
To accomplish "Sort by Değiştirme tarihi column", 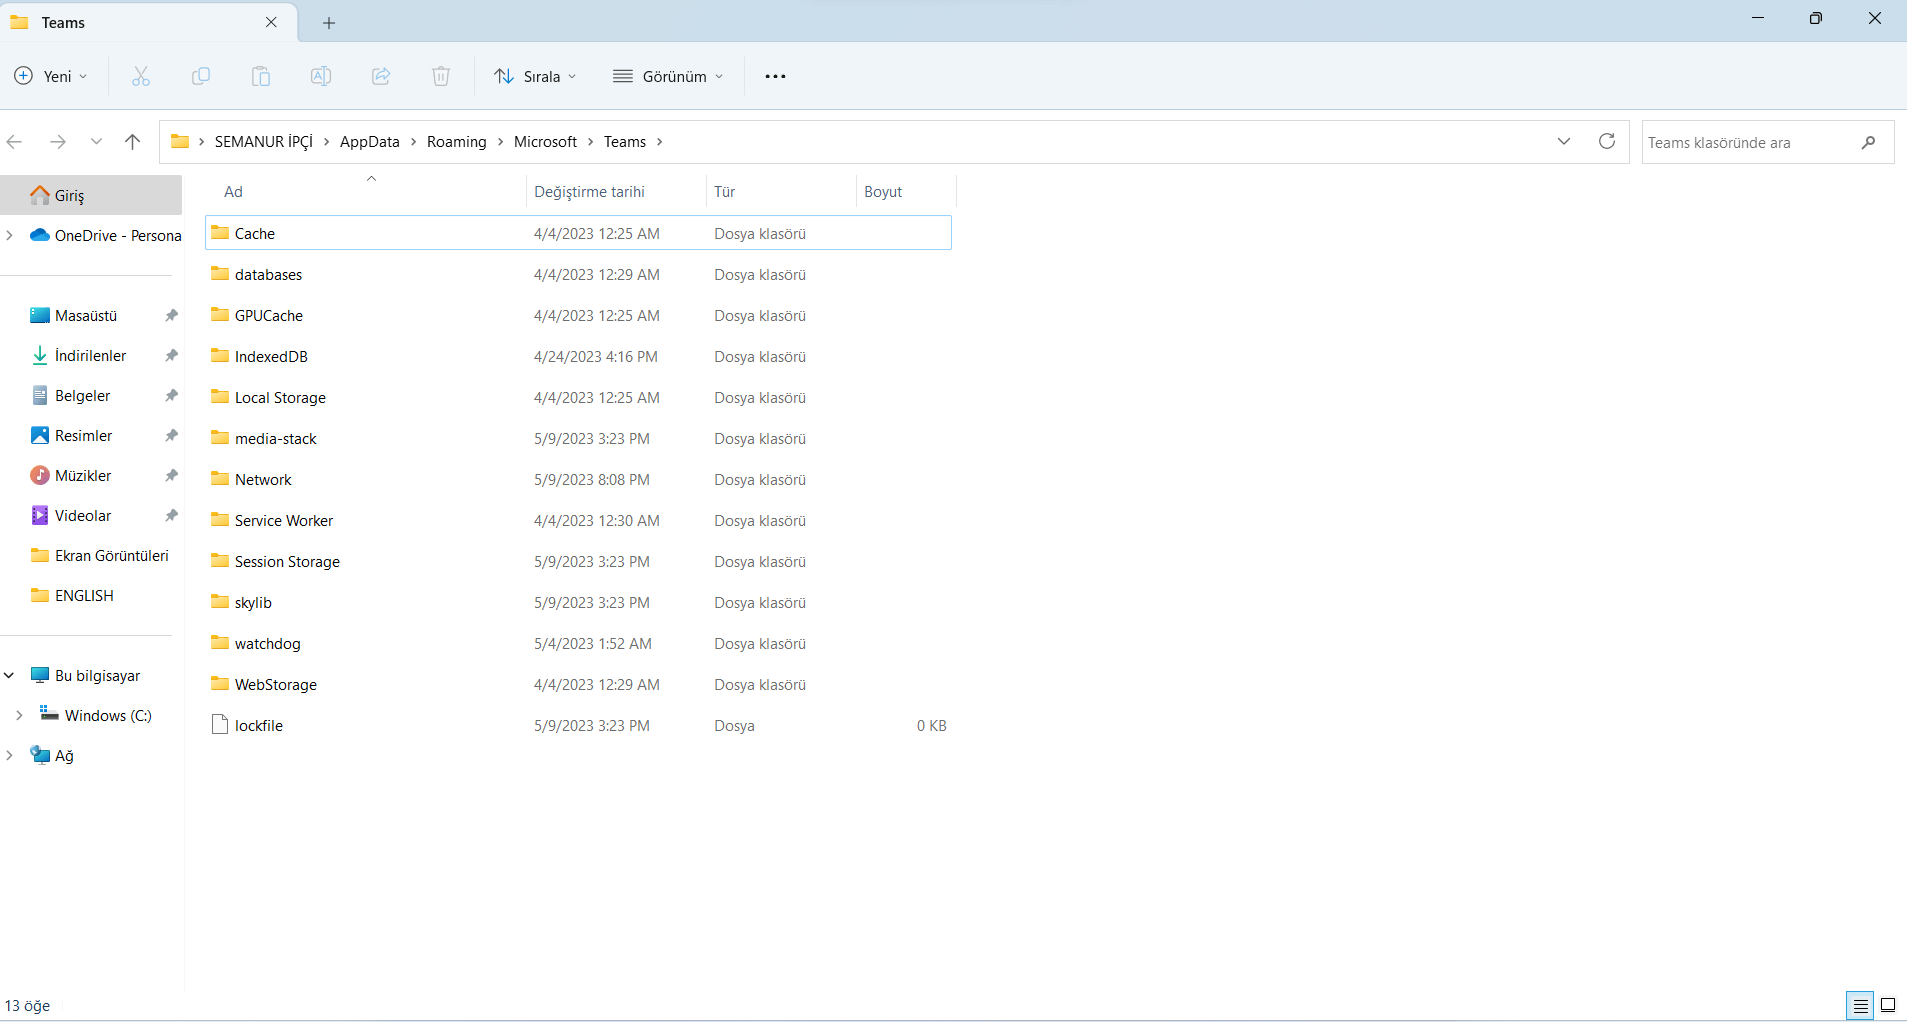I will [616, 192].
